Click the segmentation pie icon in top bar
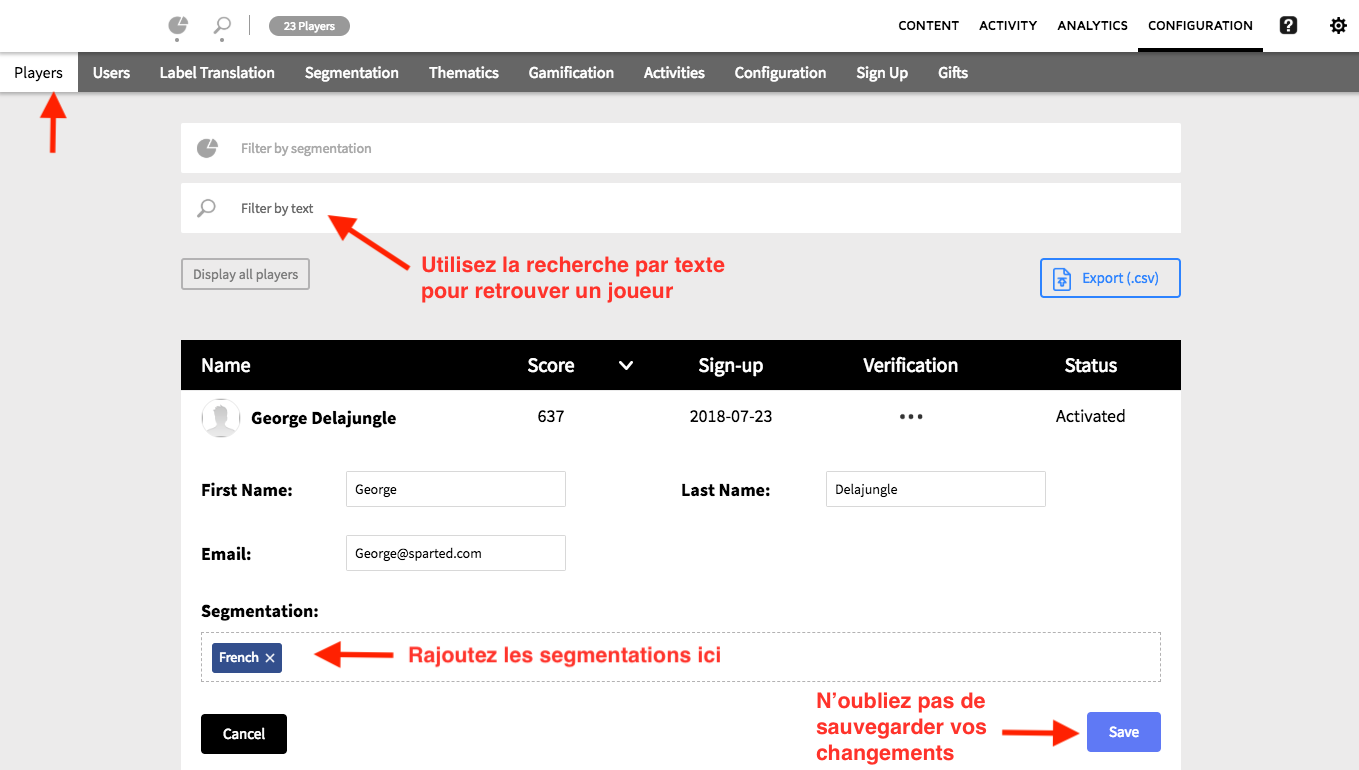 point(178,26)
